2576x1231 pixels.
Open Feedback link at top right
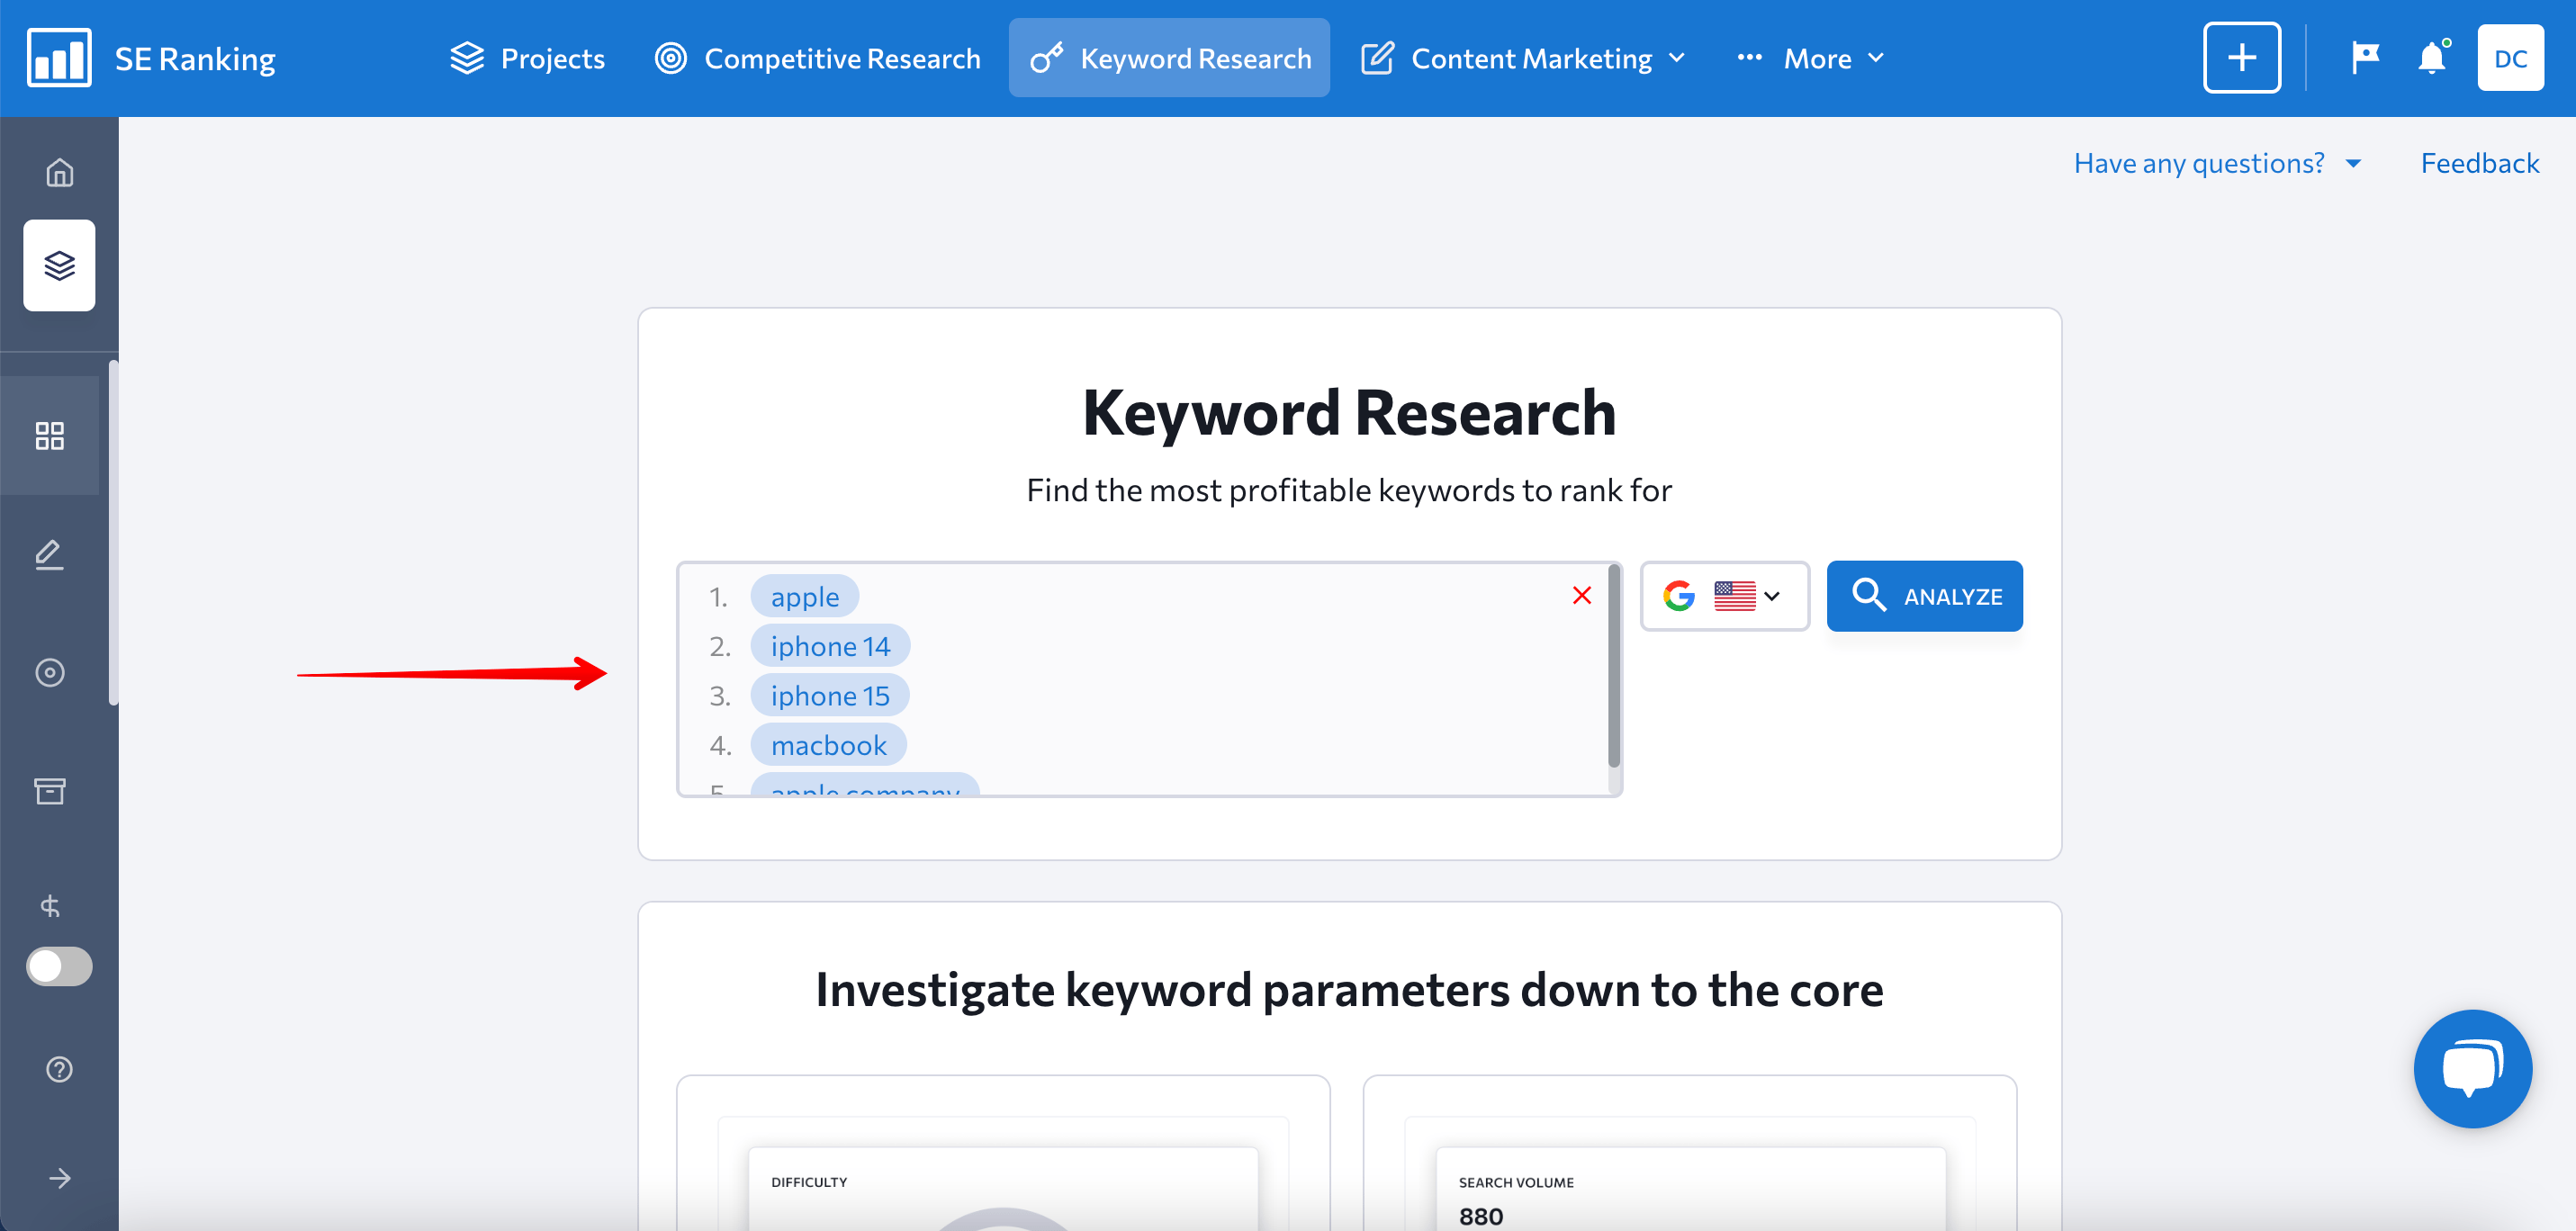(2479, 162)
